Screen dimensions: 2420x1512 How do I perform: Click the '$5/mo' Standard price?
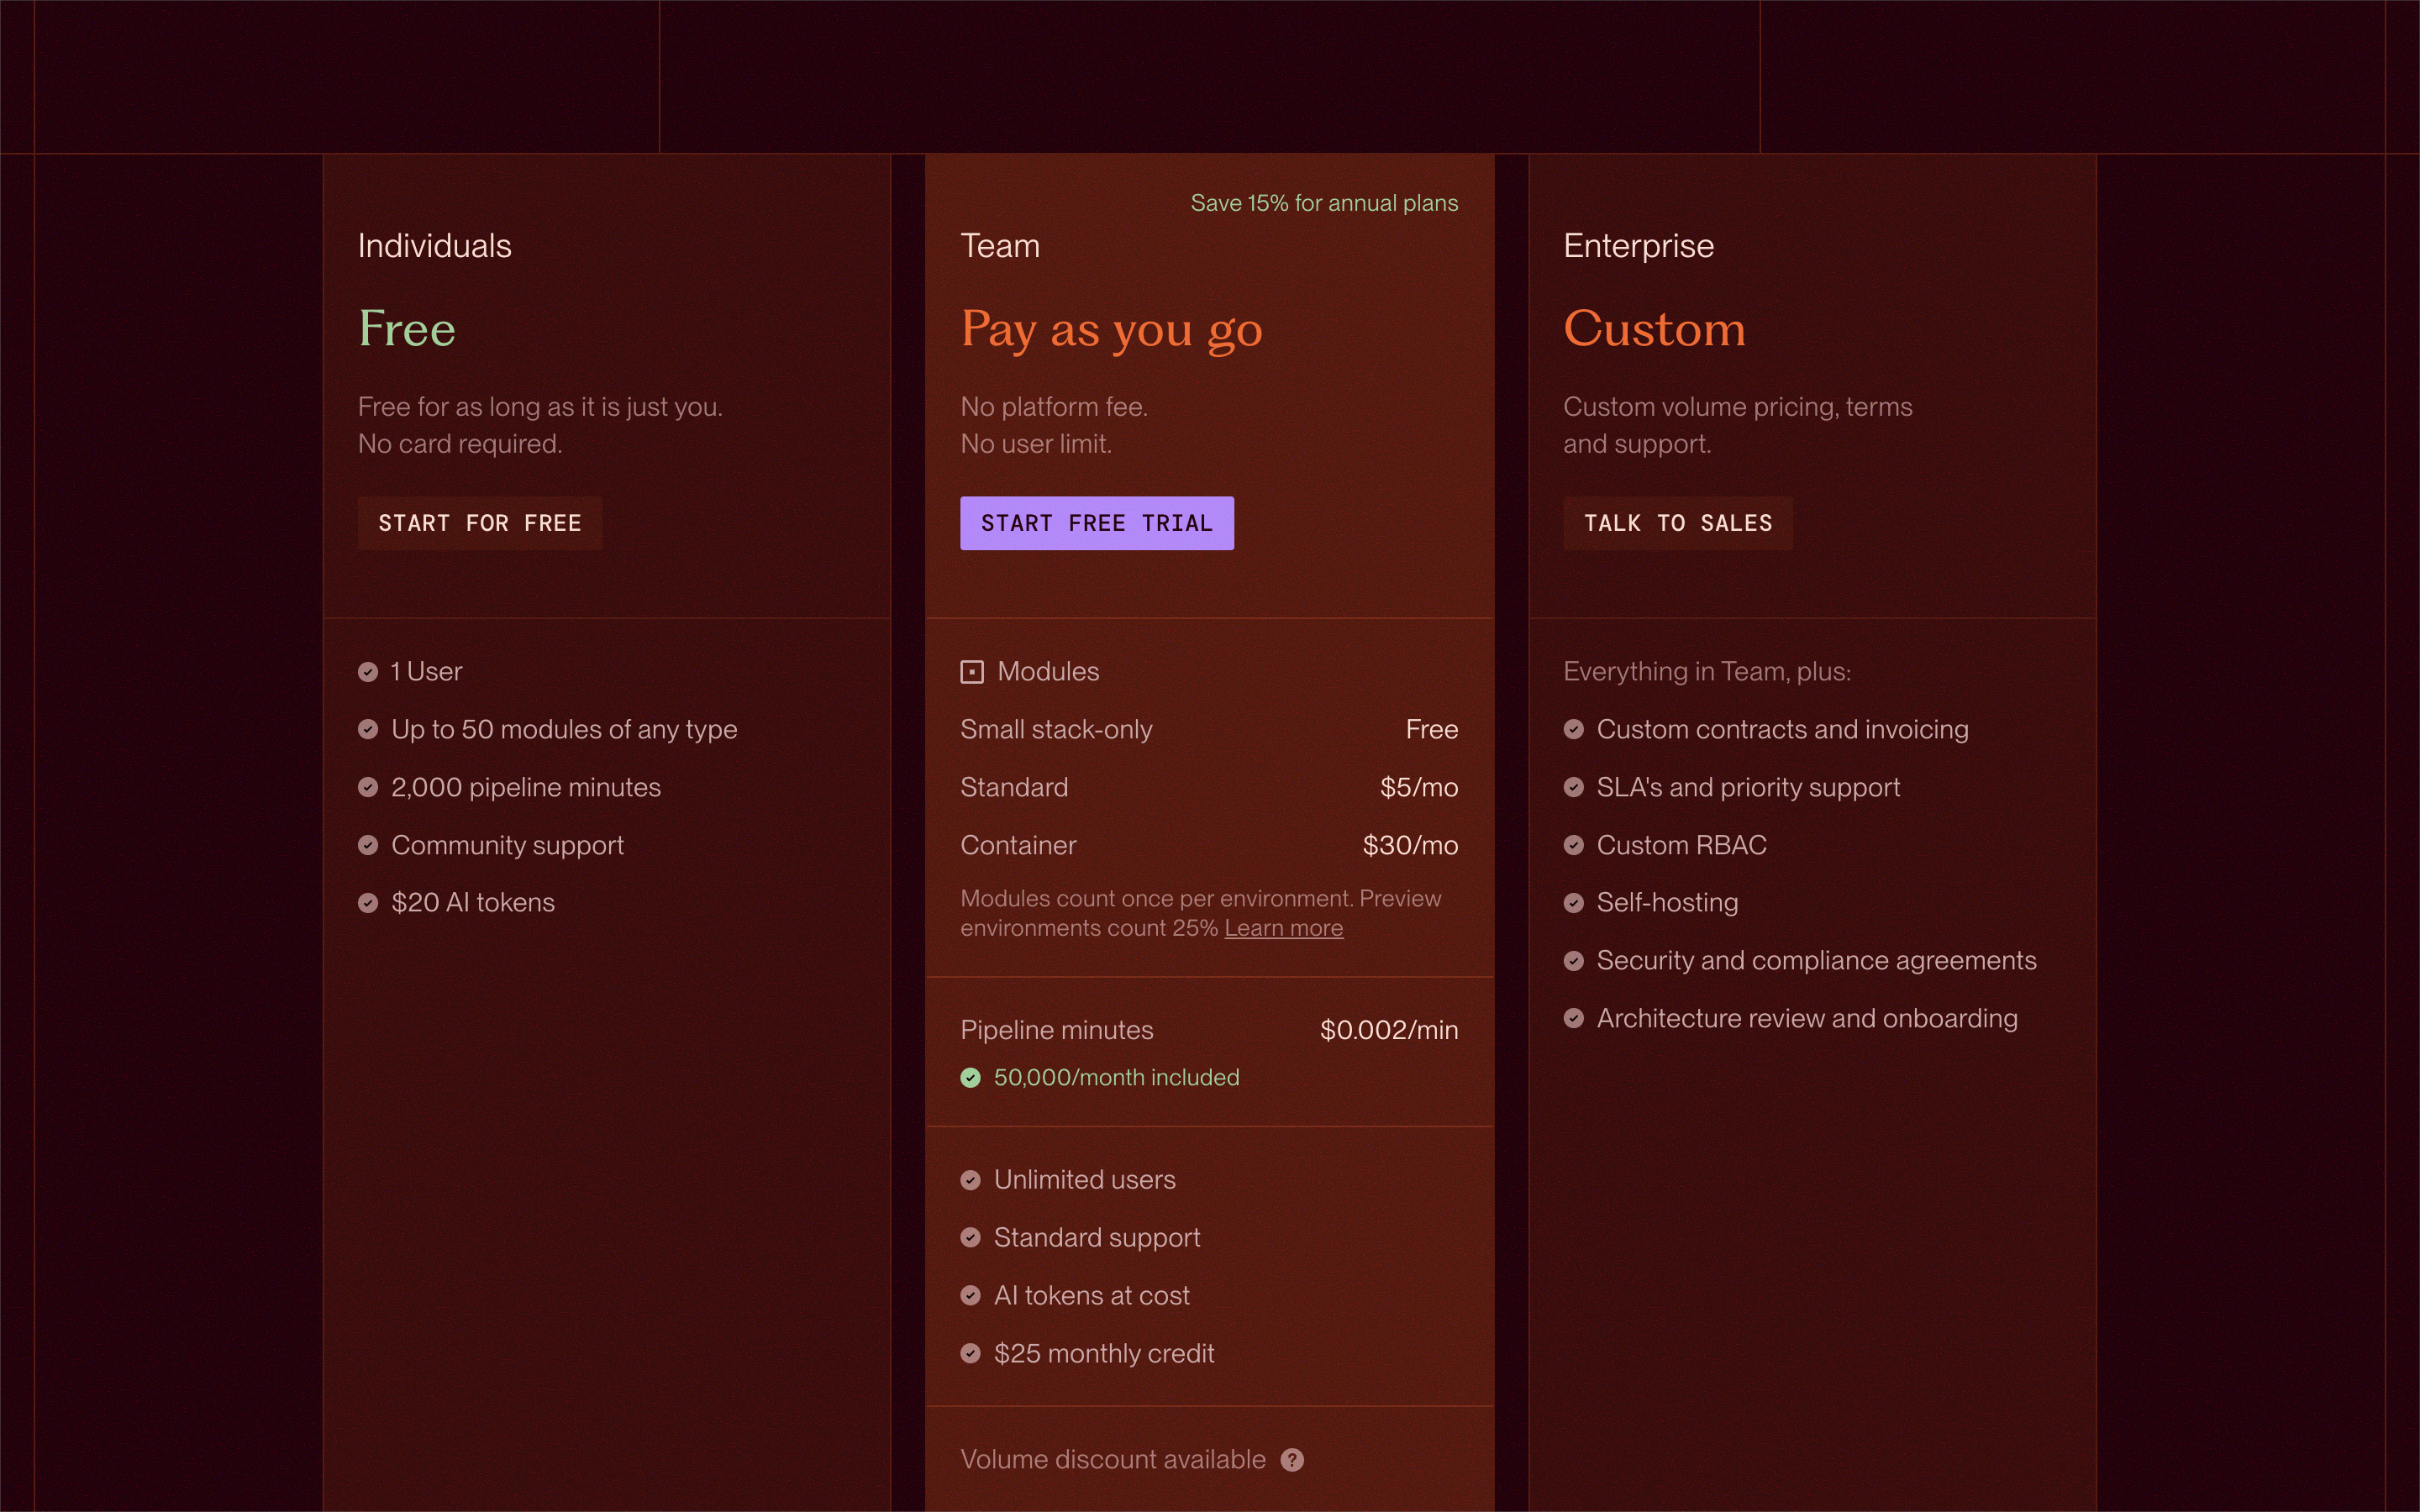tap(1419, 787)
